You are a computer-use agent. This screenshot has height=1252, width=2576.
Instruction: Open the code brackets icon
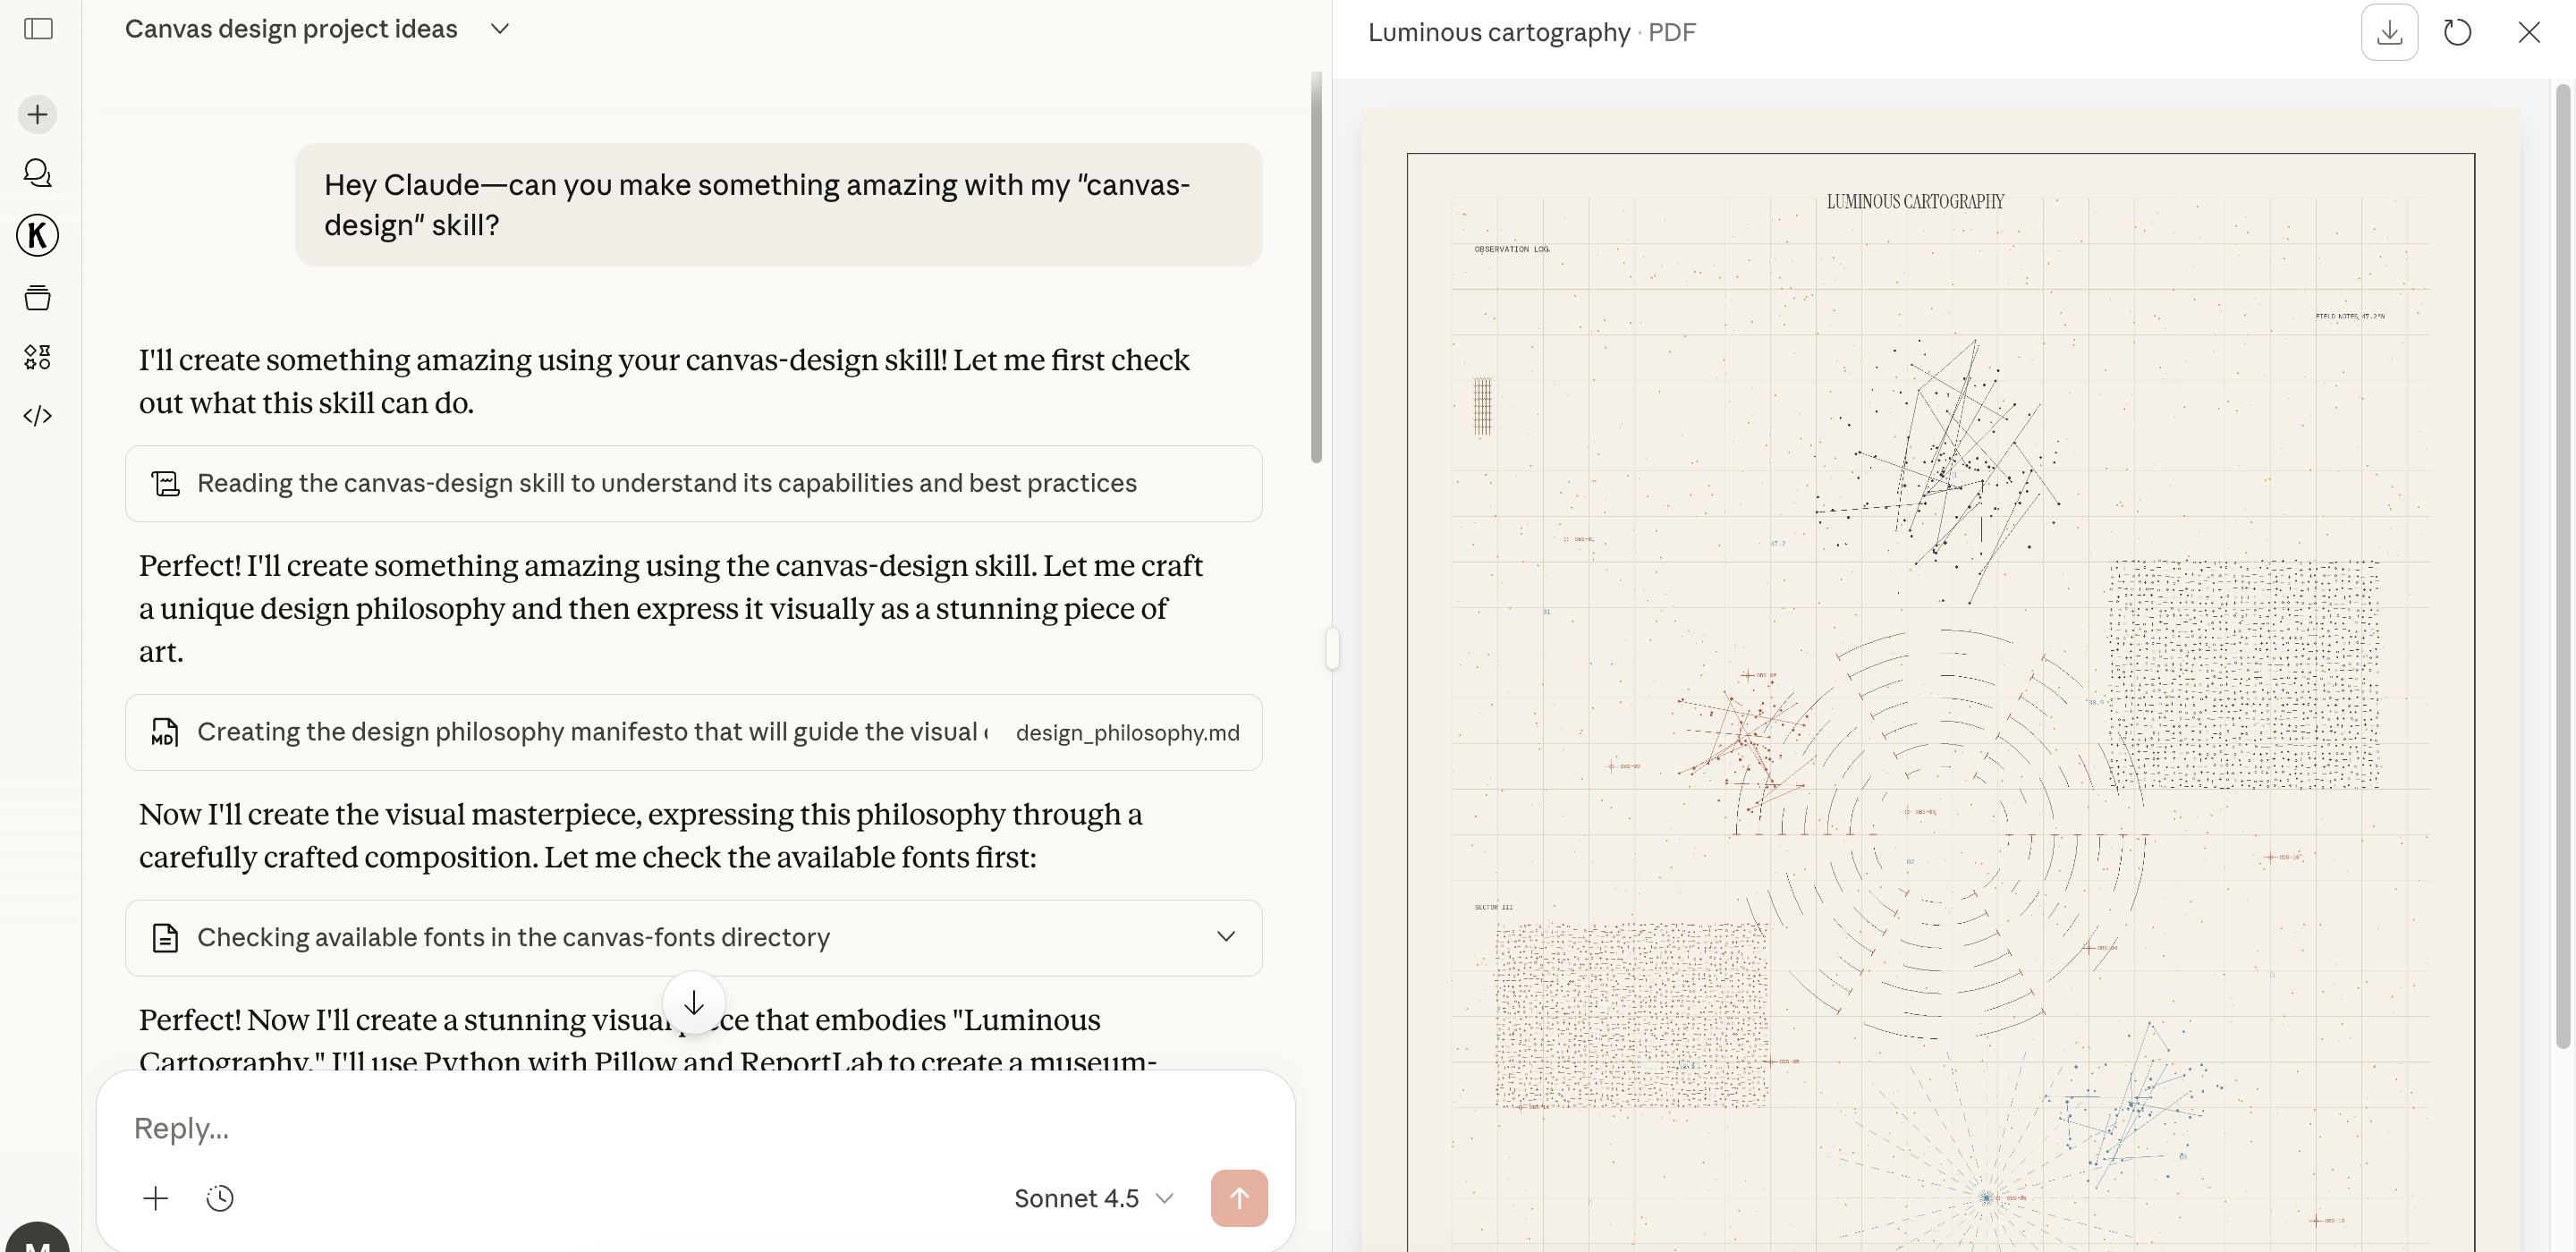(x=38, y=415)
